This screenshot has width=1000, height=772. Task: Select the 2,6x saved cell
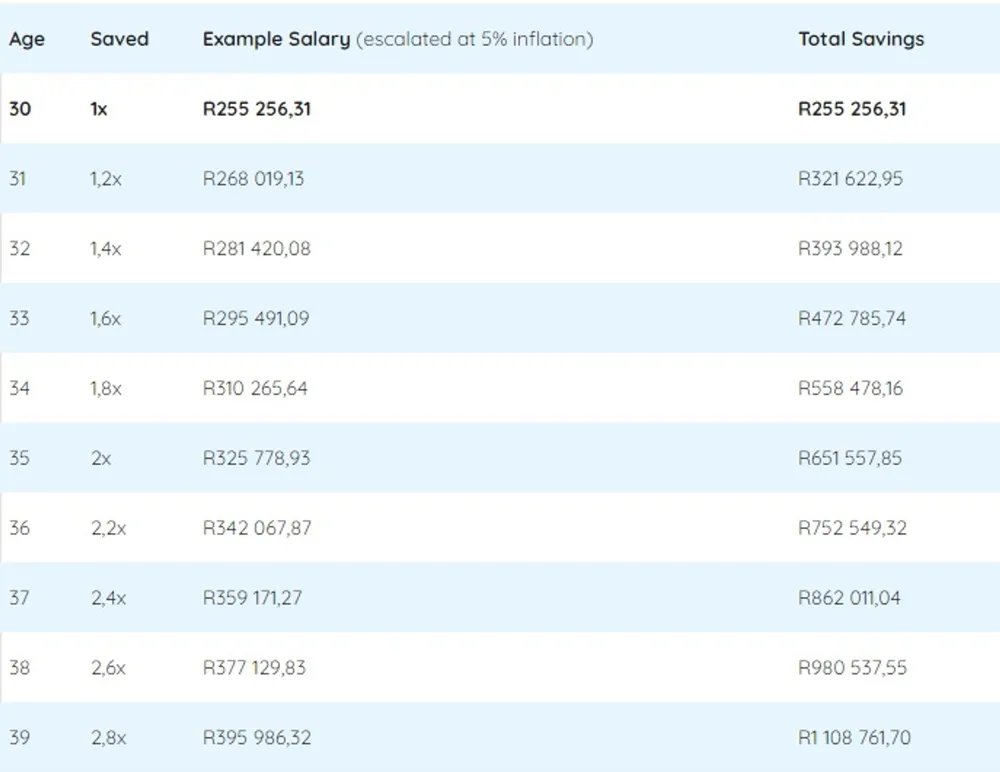(x=108, y=667)
